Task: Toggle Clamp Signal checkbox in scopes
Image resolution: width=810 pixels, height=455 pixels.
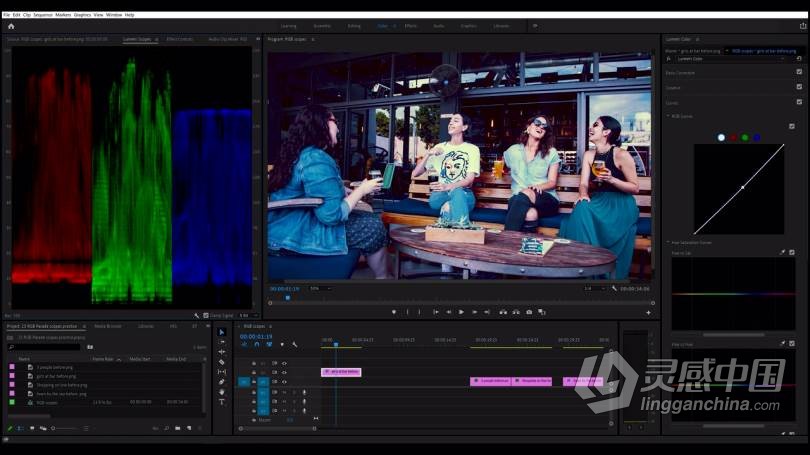Action: (x=206, y=315)
